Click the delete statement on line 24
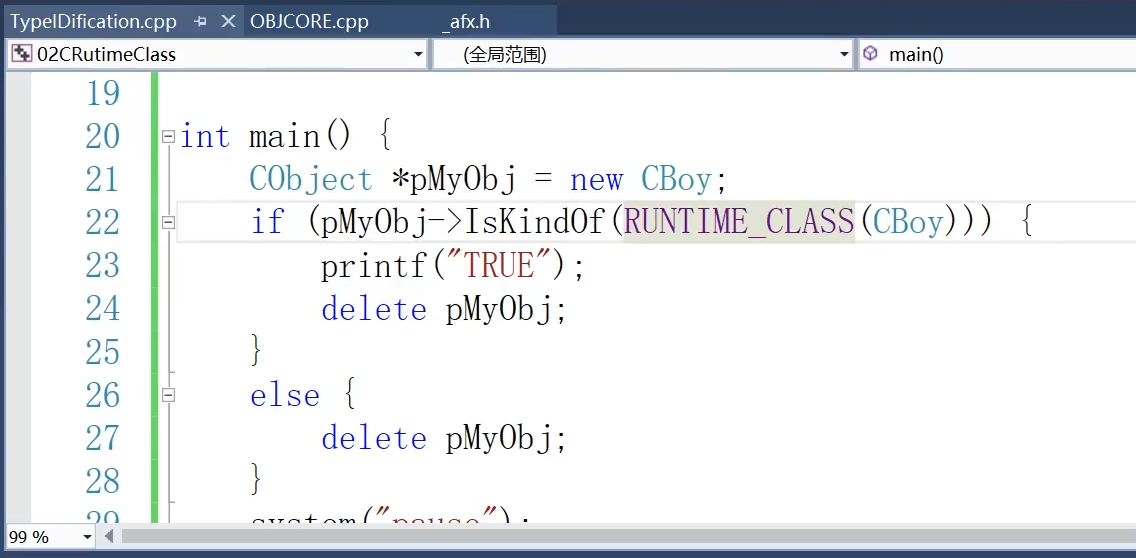1136x558 pixels. tap(374, 309)
